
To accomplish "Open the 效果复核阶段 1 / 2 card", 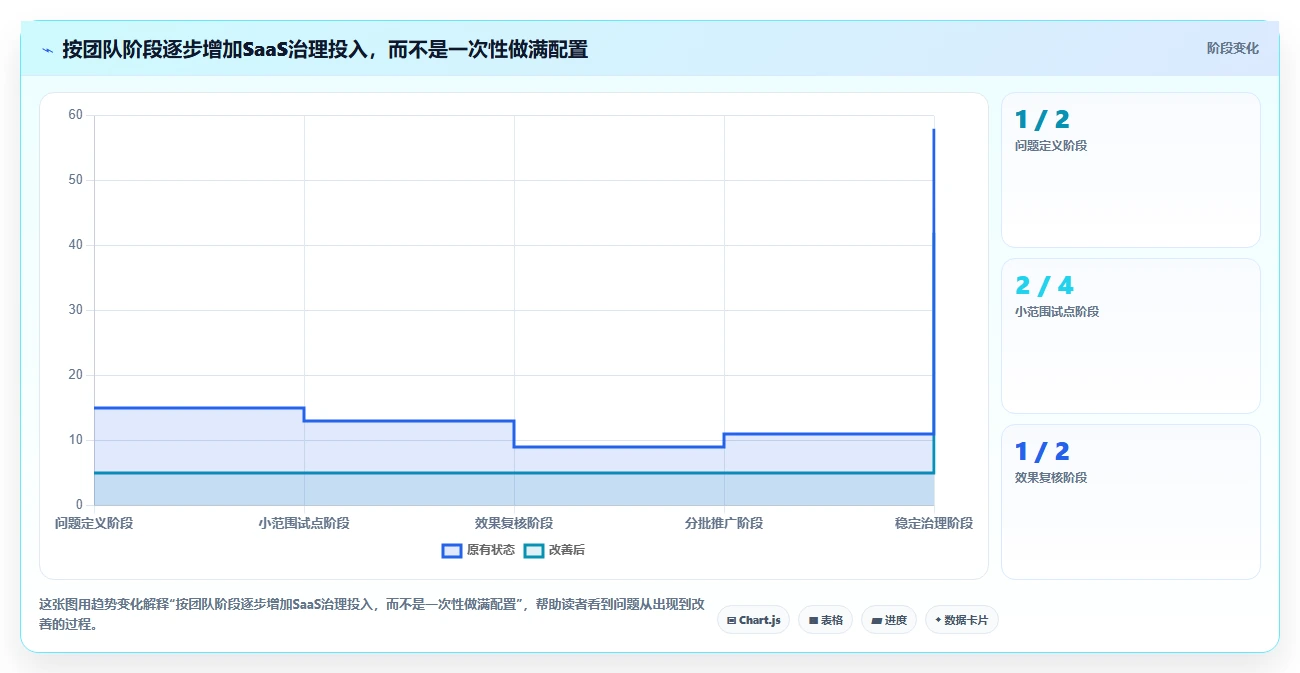I will pyautogui.click(x=1130, y=502).
